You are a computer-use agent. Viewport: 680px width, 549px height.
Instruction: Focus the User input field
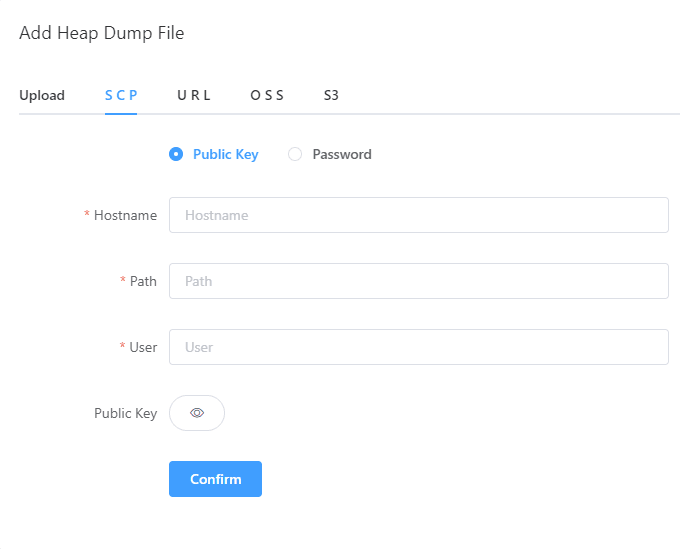[419, 347]
